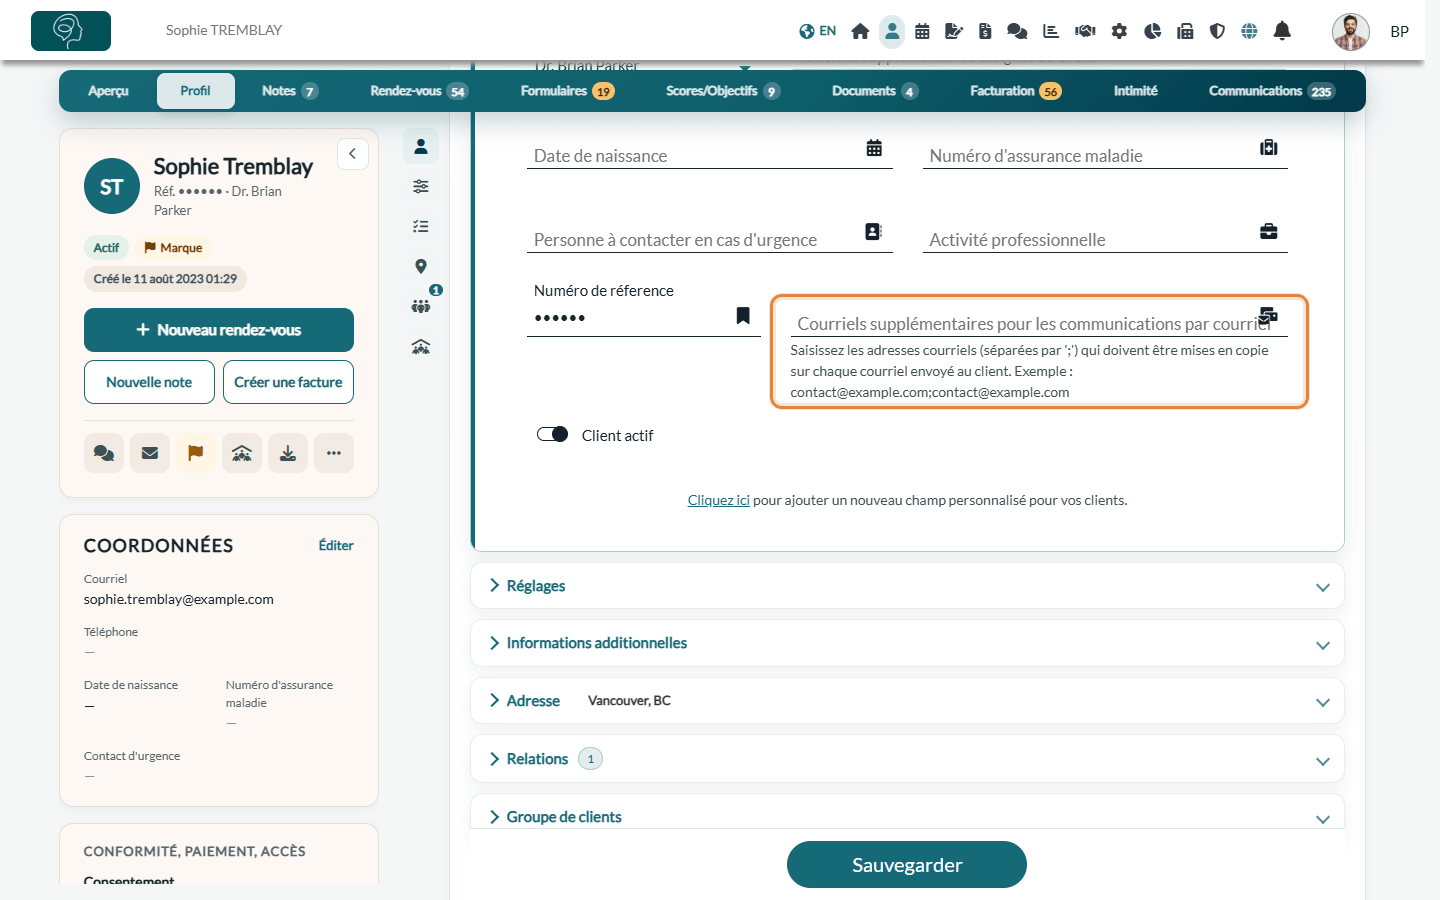This screenshot has height=900, width=1440.
Task: Click Éditer in the Coordonnées card
Action: point(336,546)
